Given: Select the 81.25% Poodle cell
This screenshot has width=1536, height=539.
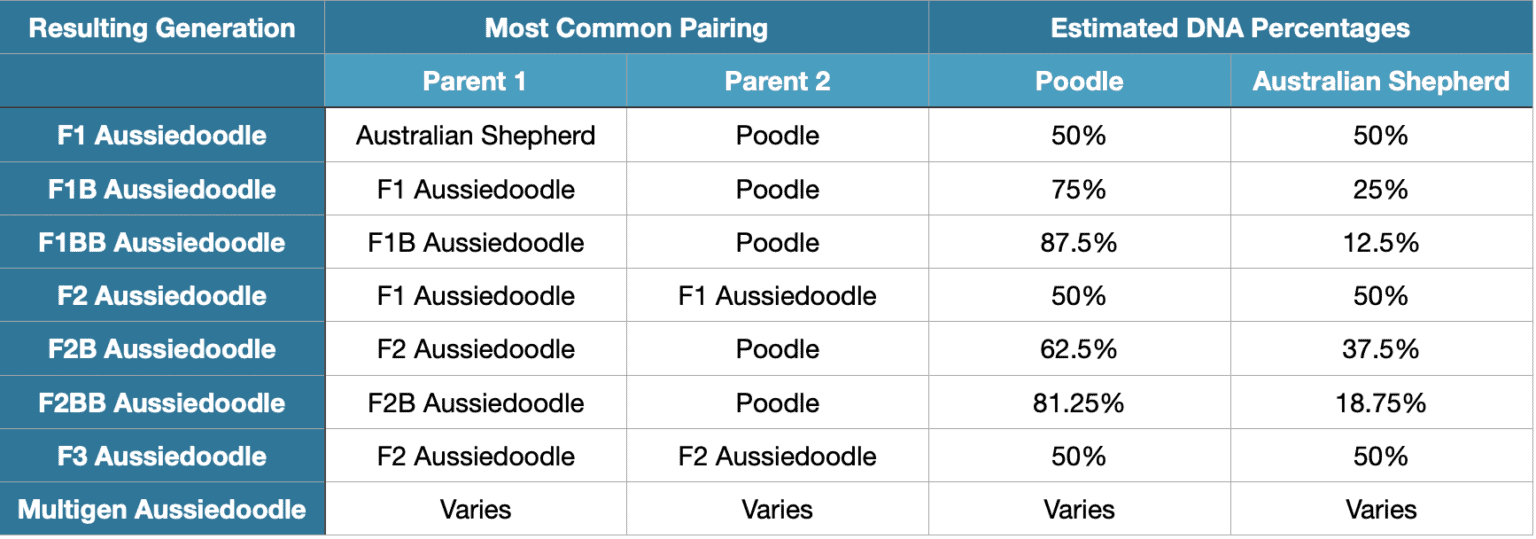Looking at the screenshot, I should click(x=1079, y=403).
